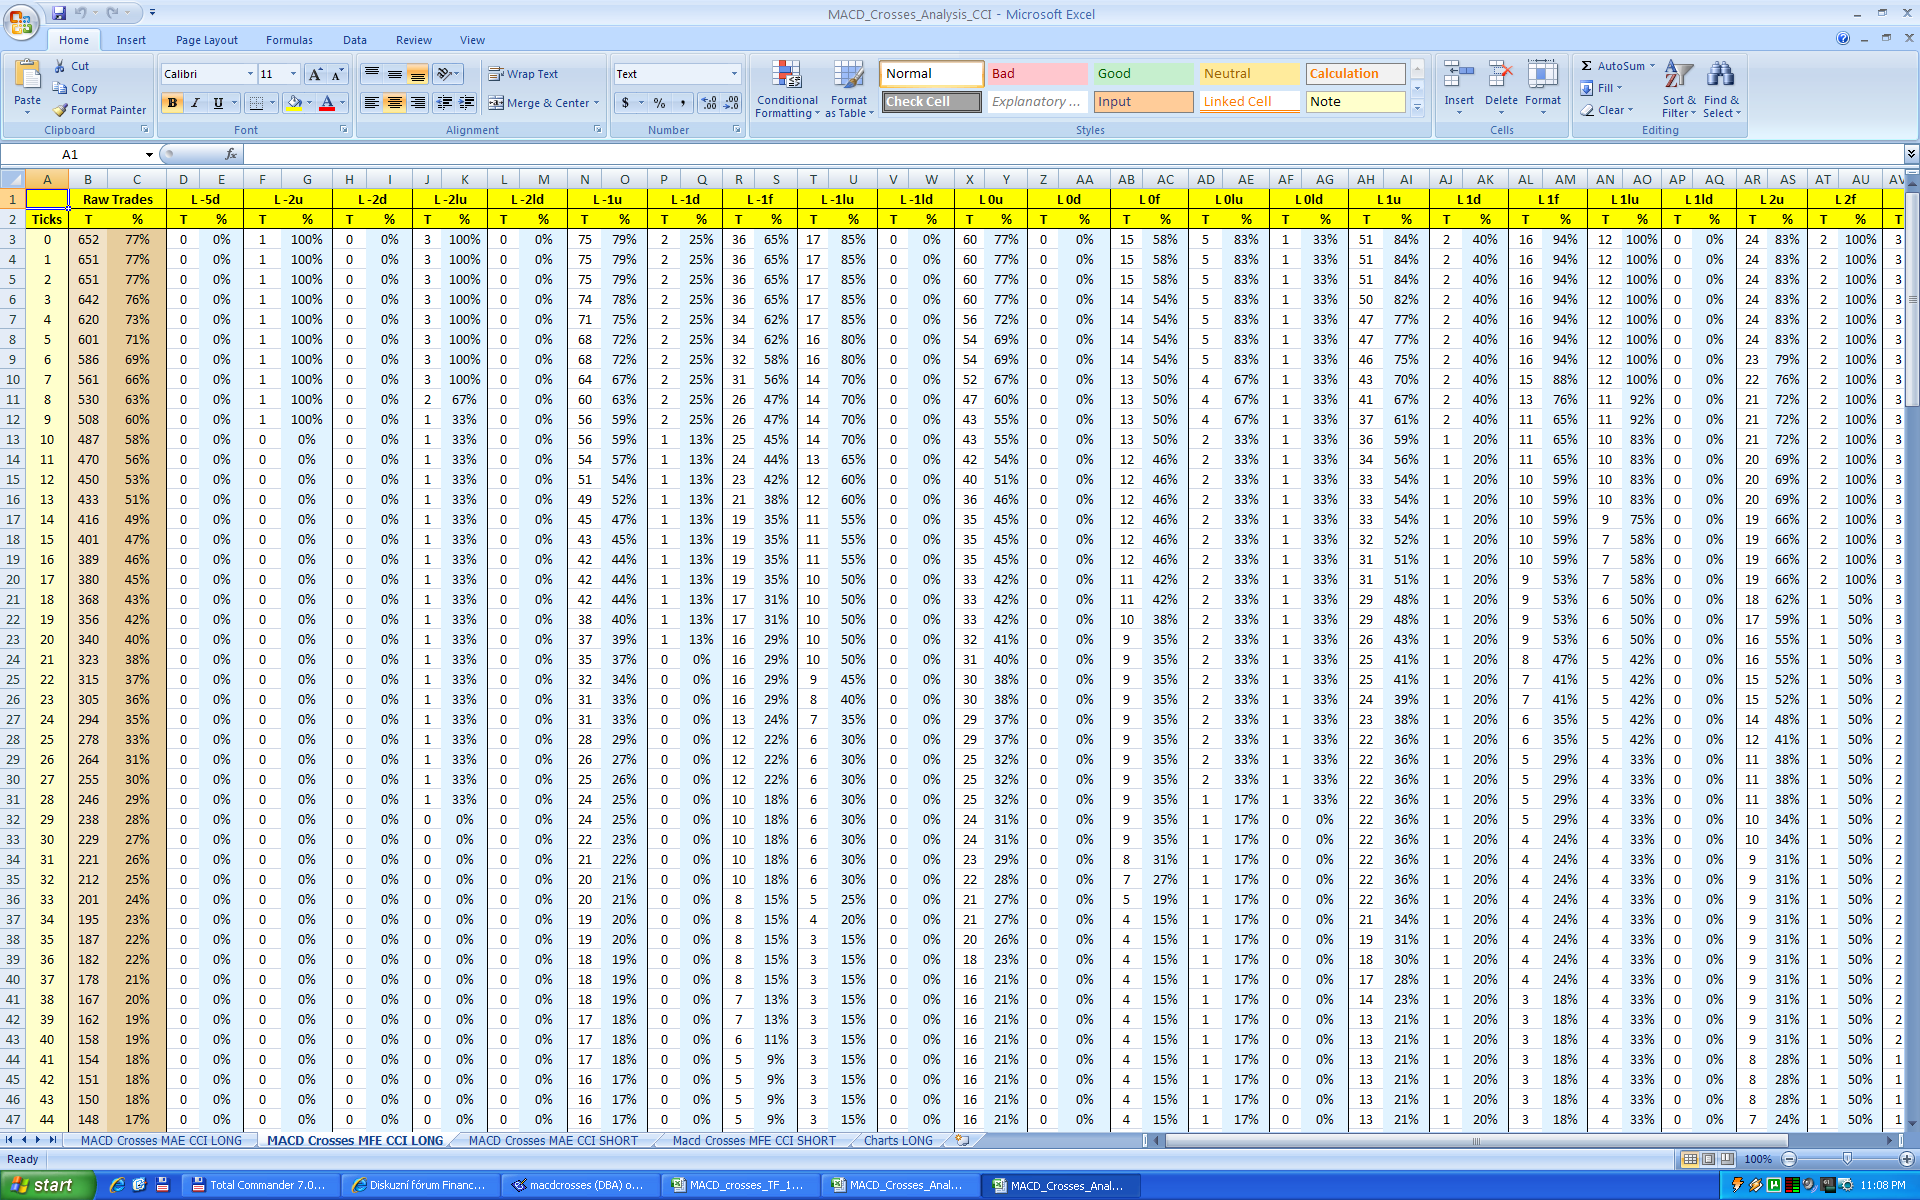Click the Format Painter brush icon
The height and width of the screenshot is (1200, 1920).
pos(61,110)
